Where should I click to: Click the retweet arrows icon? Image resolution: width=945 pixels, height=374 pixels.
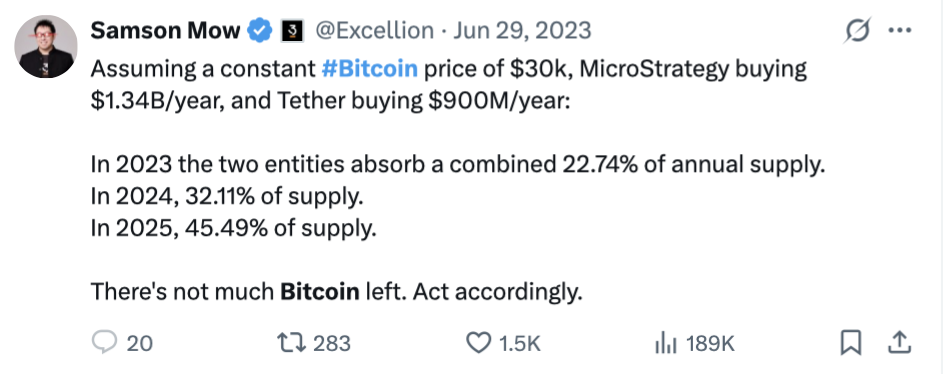click(291, 343)
